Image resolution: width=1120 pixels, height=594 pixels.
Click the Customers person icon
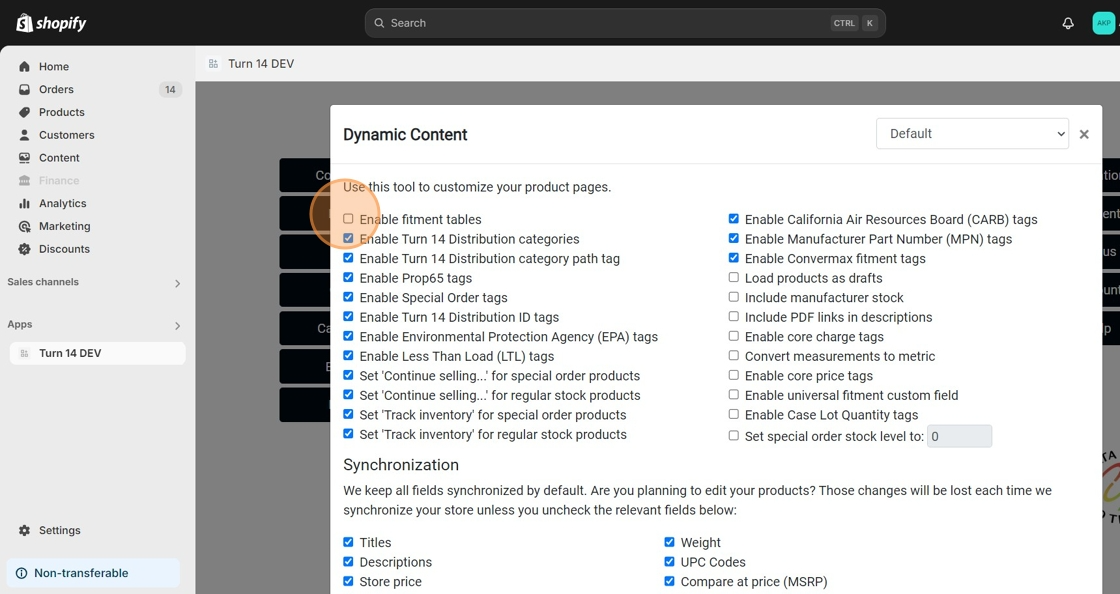[x=24, y=135]
